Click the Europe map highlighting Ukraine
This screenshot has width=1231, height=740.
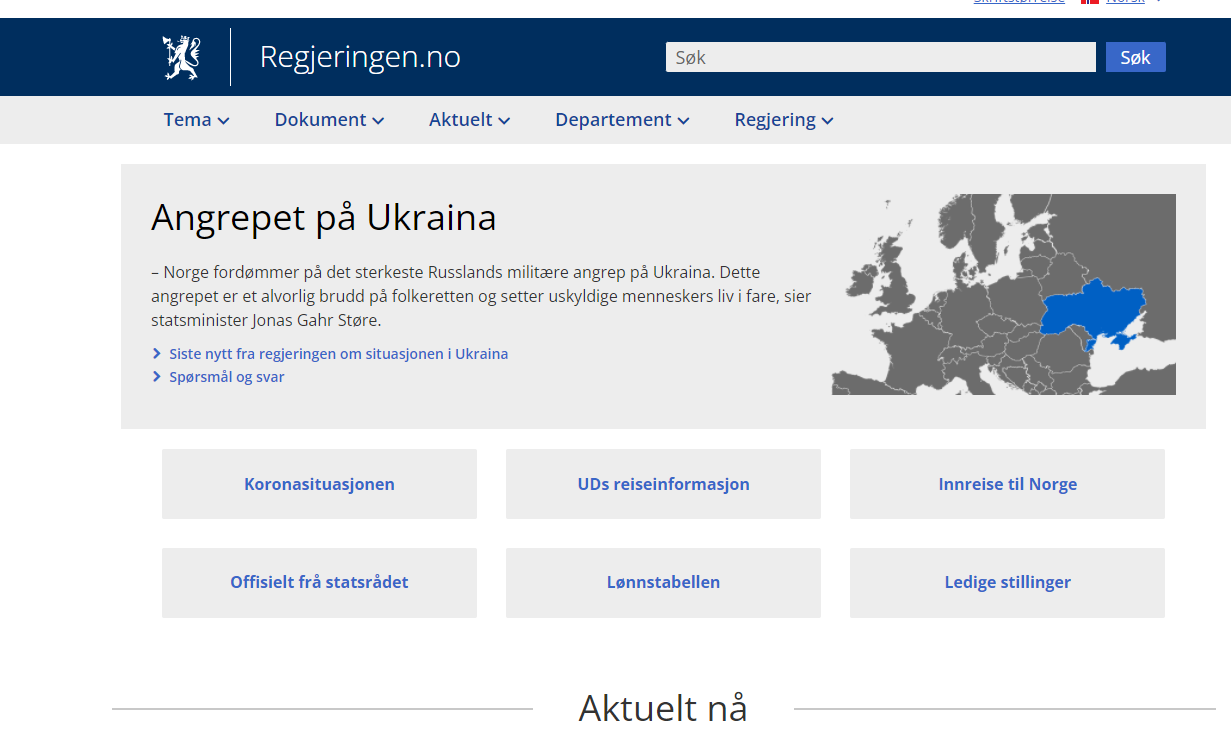click(x=1004, y=295)
